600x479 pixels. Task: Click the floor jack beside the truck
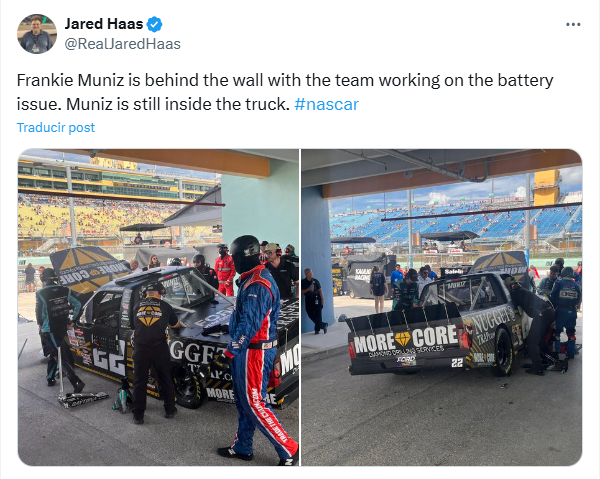(x=82, y=398)
